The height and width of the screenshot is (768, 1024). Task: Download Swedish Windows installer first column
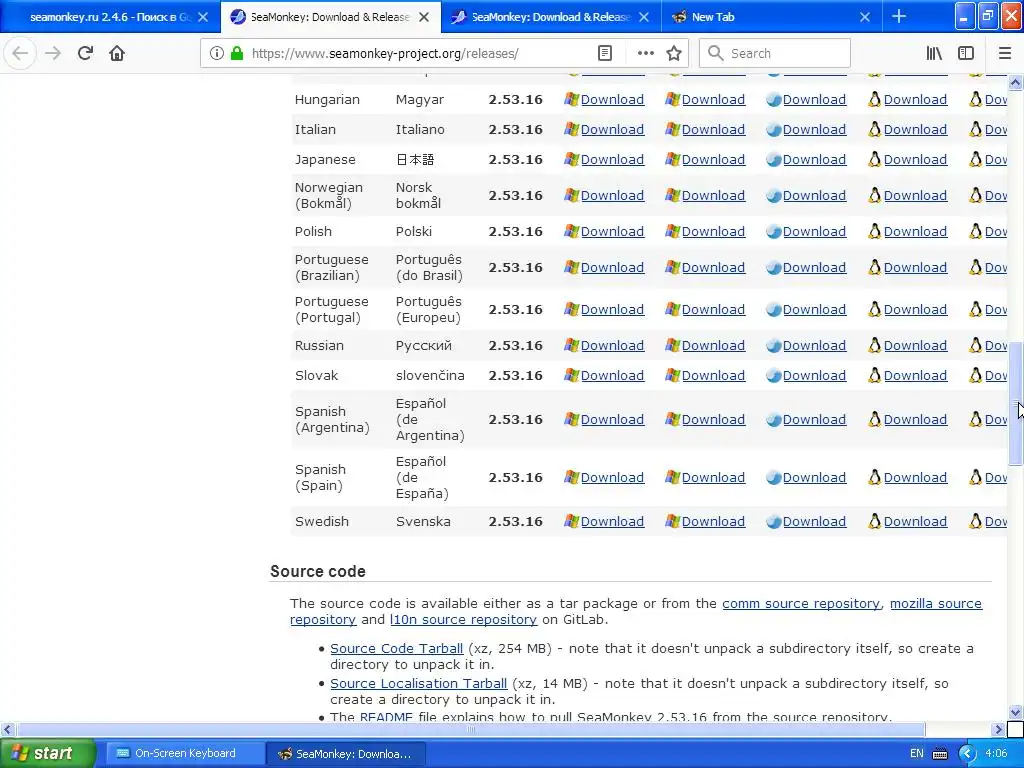(x=612, y=521)
